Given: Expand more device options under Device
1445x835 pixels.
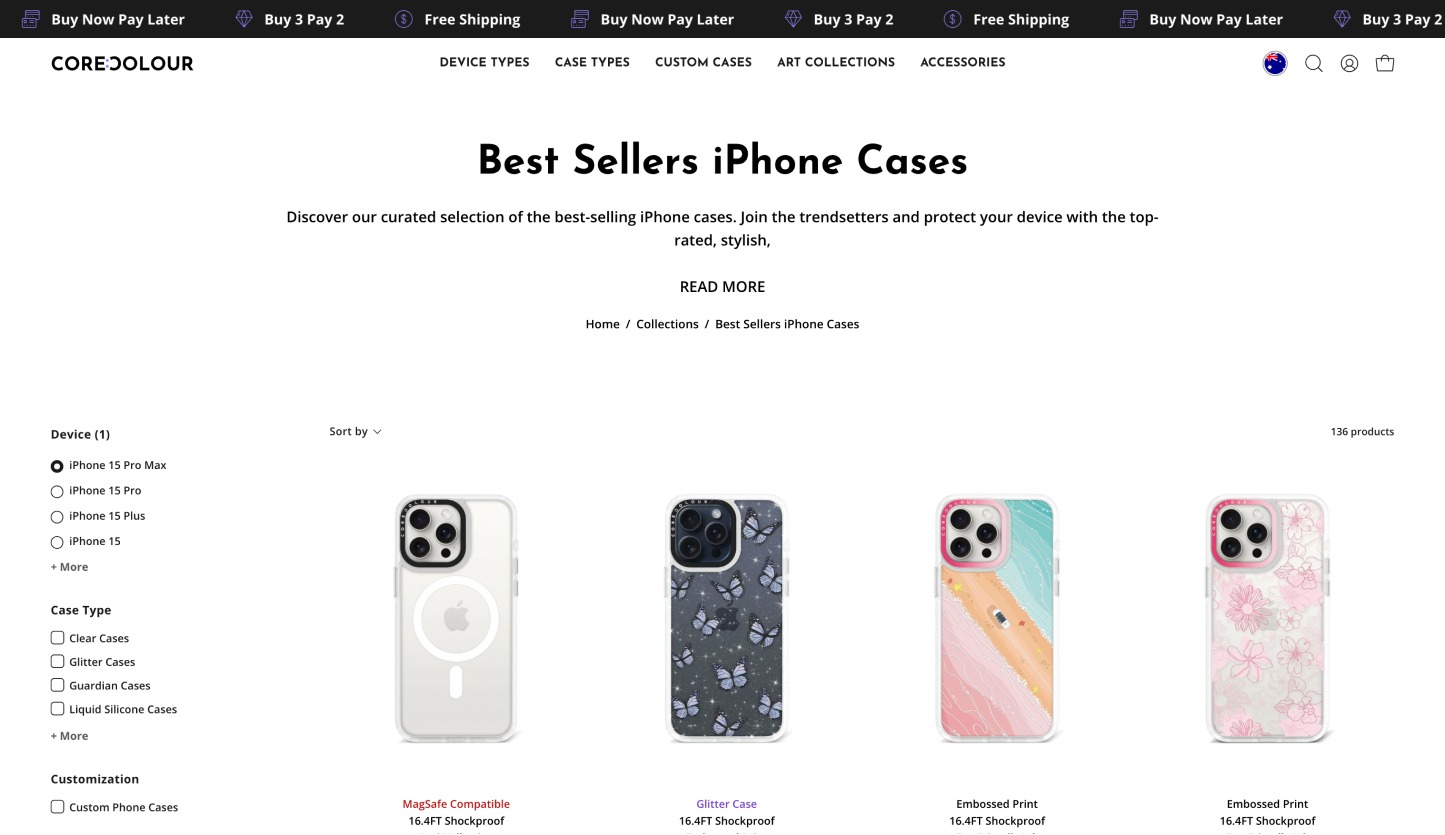Looking at the screenshot, I should tap(69, 567).
